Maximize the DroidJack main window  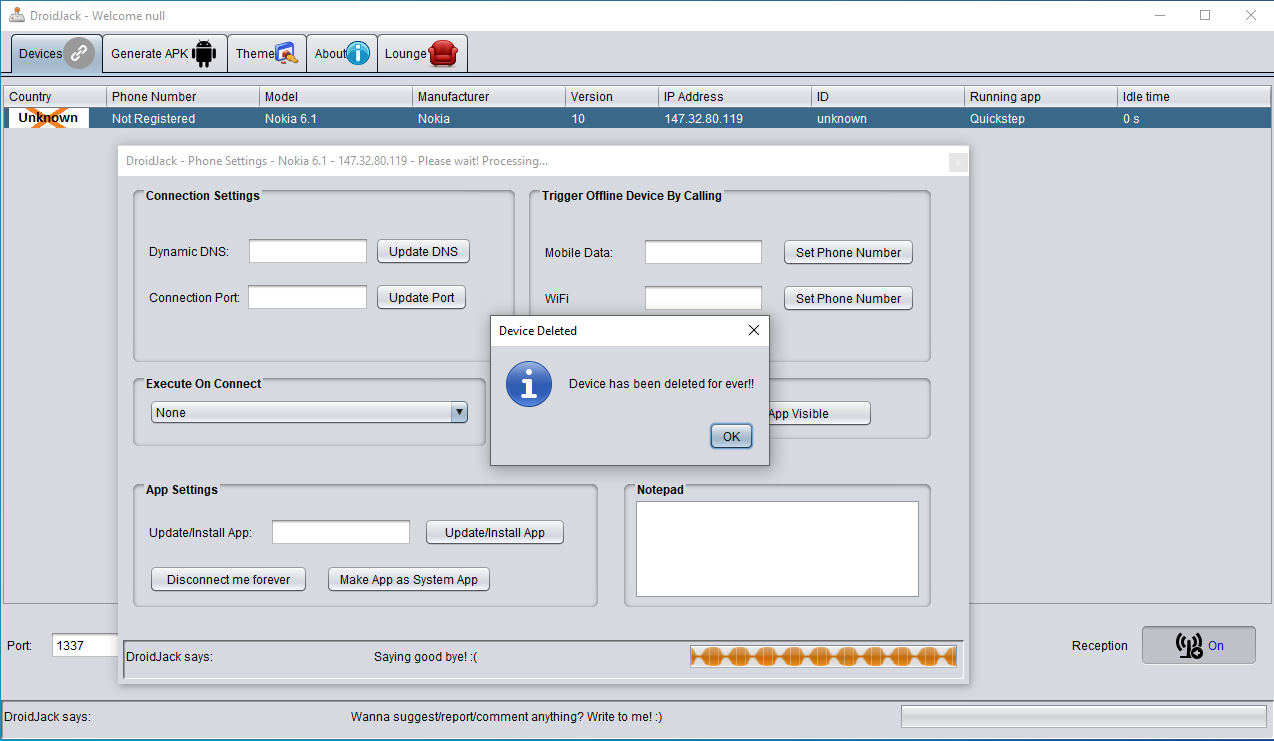[1205, 15]
